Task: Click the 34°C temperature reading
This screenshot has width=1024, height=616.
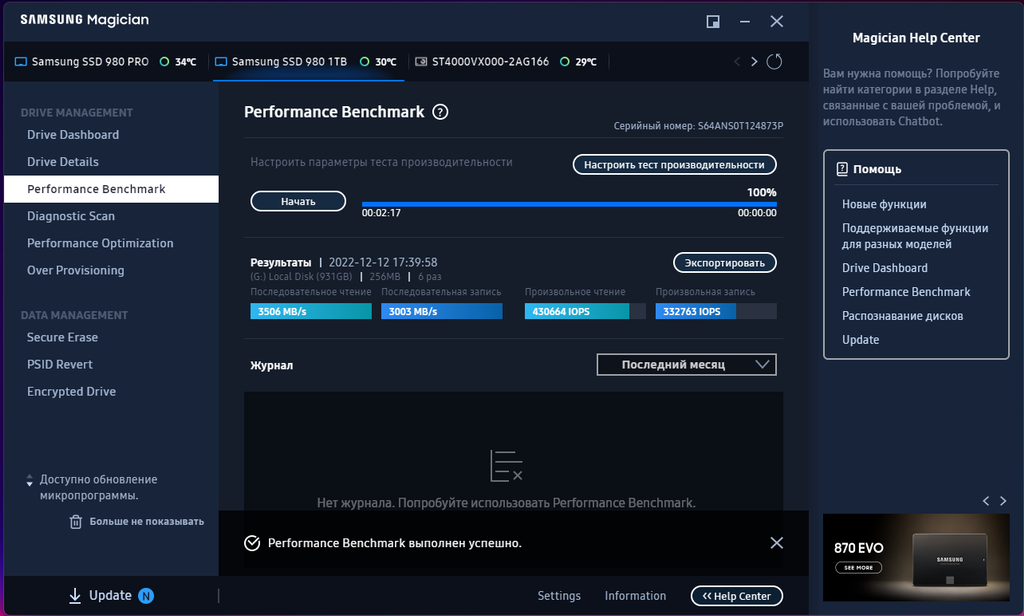Action: point(185,62)
